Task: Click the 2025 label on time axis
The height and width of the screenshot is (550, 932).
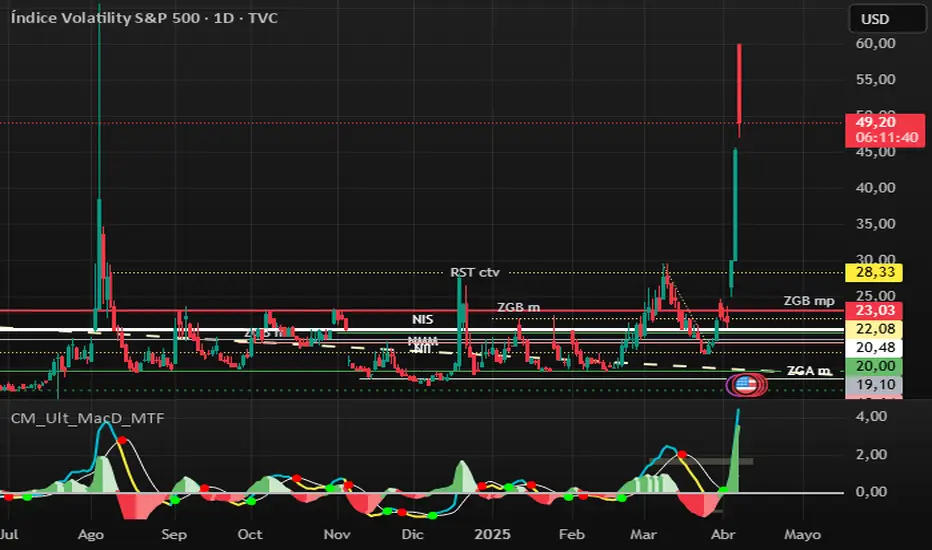Action: tap(492, 535)
